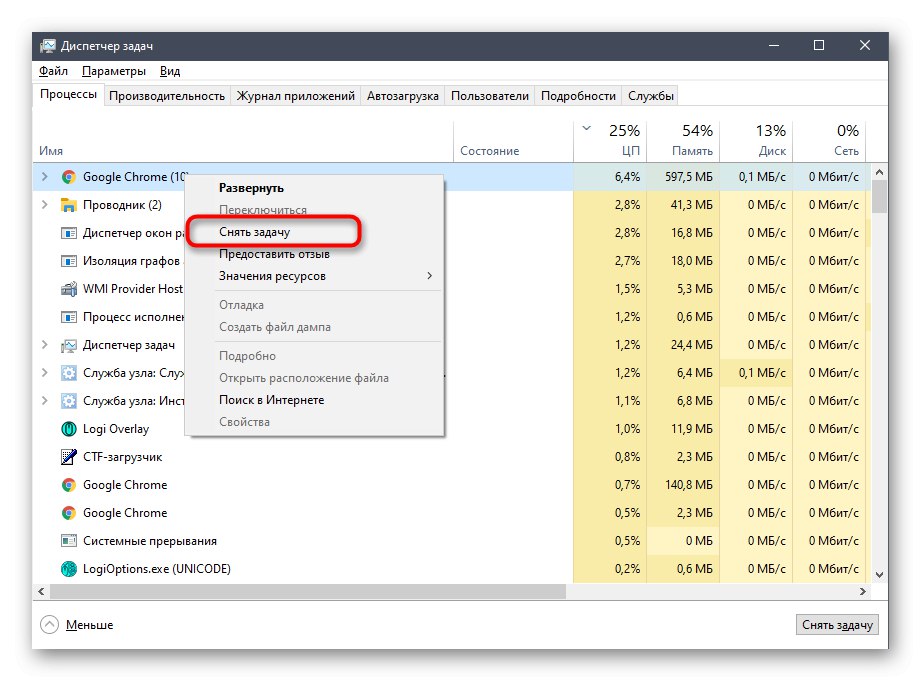Switch to the Производительность tab
Viewport: 921px width, 681px height.
click(x=166, y=95)
